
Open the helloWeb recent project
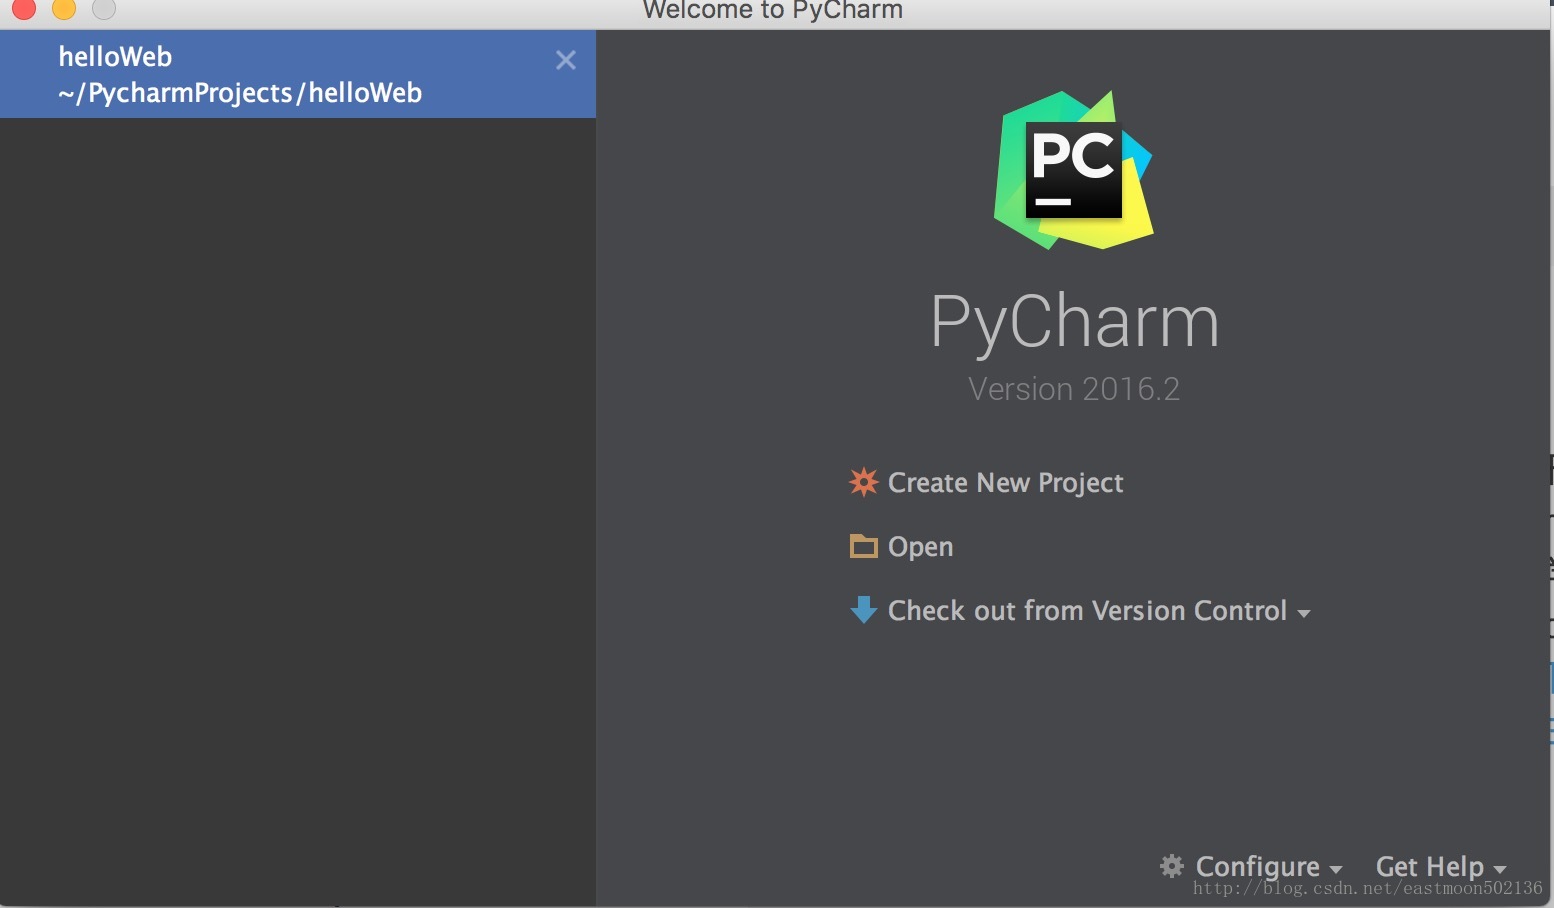pos(298,74)
